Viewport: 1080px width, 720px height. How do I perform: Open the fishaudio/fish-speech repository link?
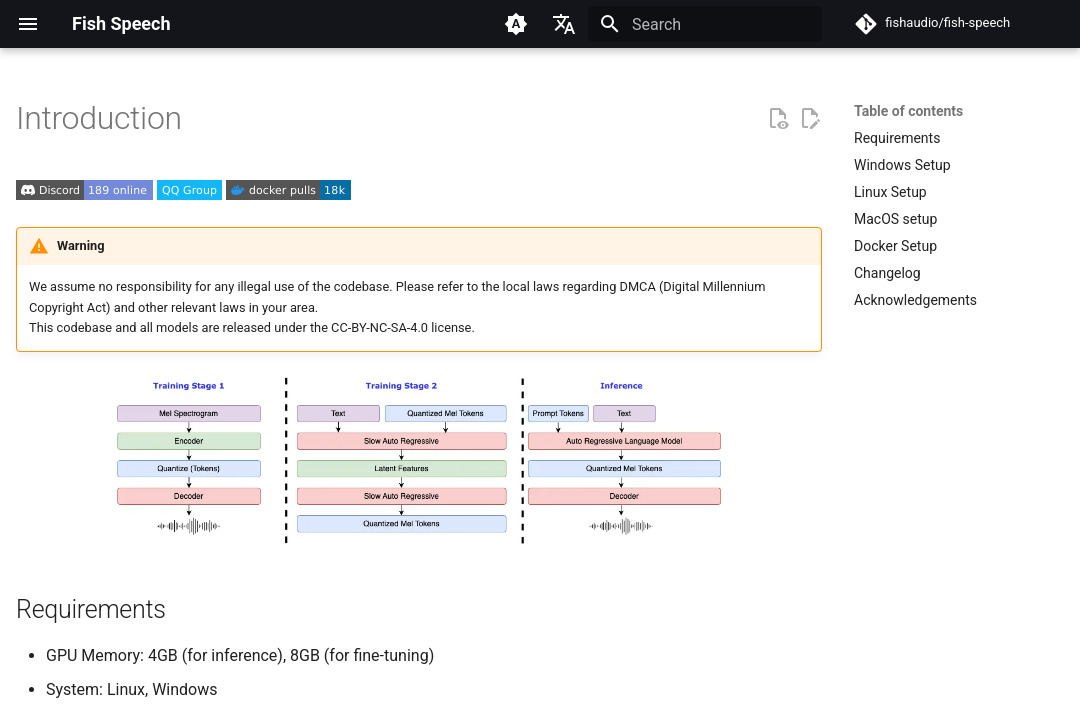pyautogui.click(x=933, y=23)
